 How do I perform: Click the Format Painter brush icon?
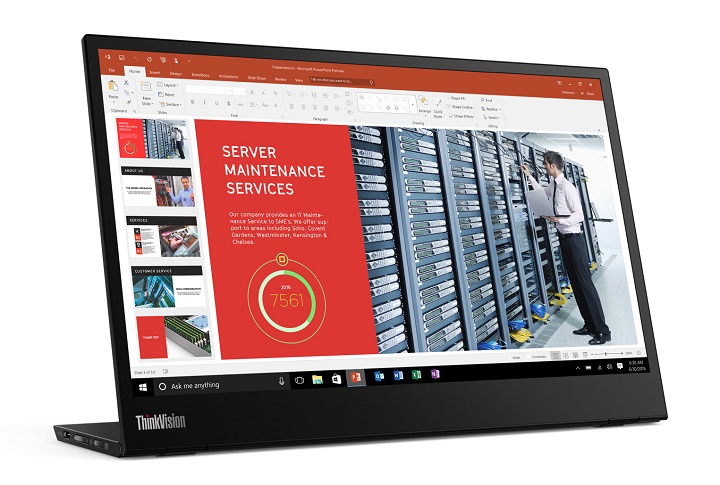[129, 102]
